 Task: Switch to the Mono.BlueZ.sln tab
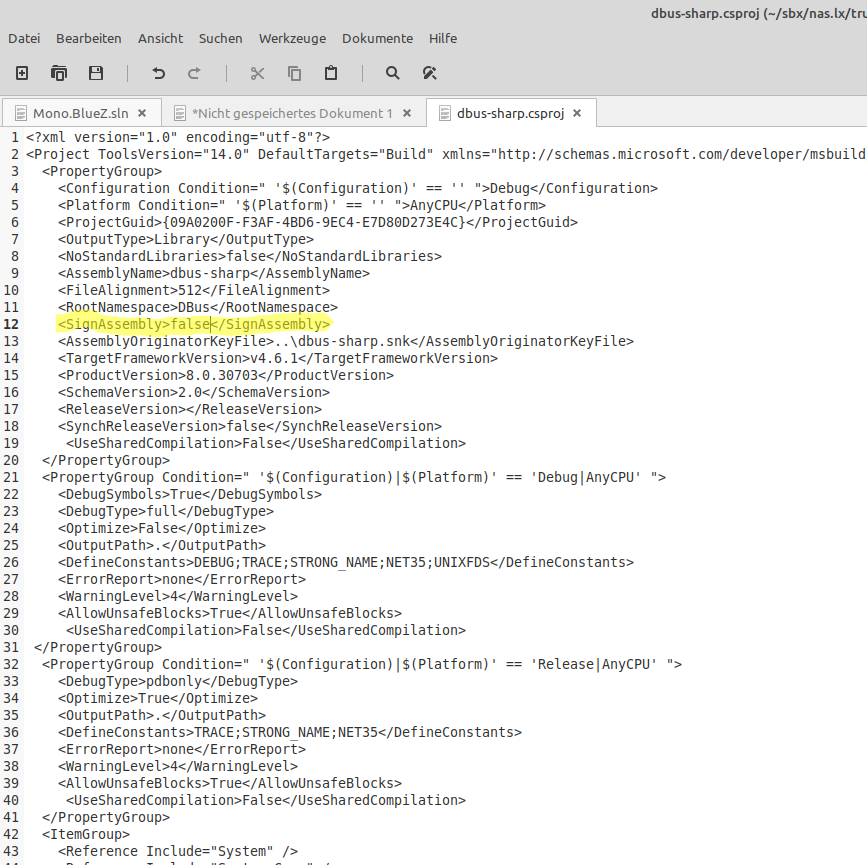(81, 113)
